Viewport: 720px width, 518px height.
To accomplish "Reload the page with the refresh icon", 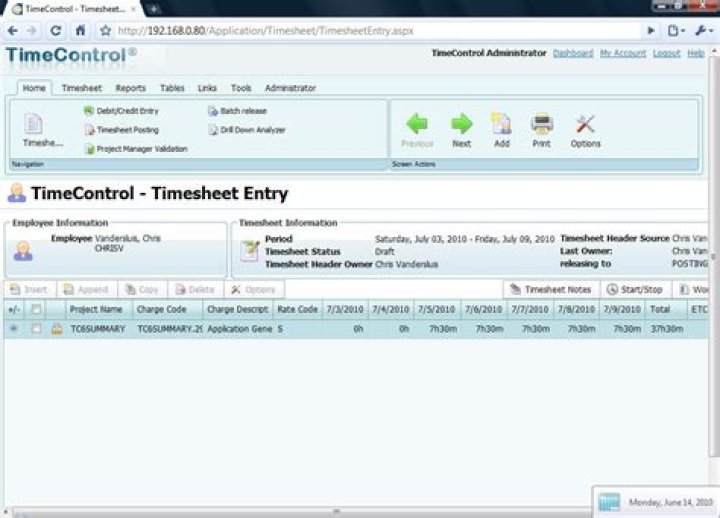I will [x=56, y=31].
